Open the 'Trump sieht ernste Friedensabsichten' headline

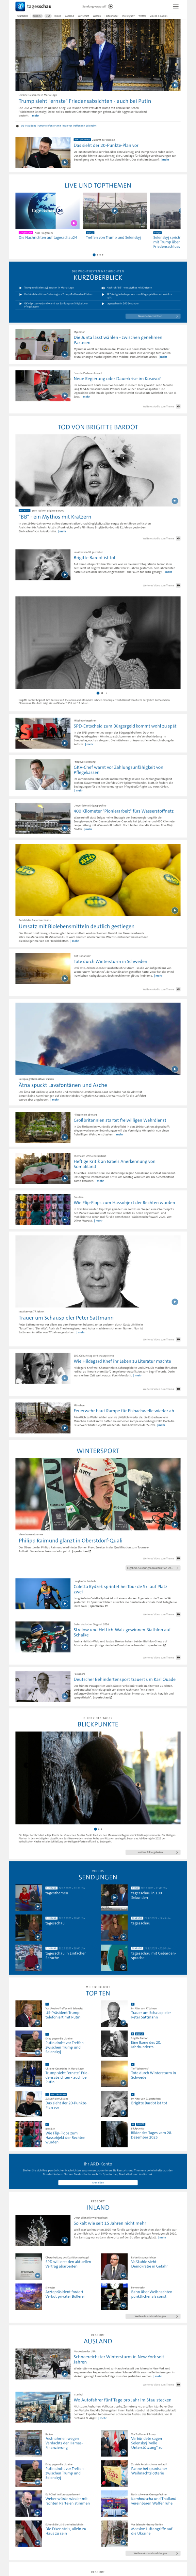84,101
